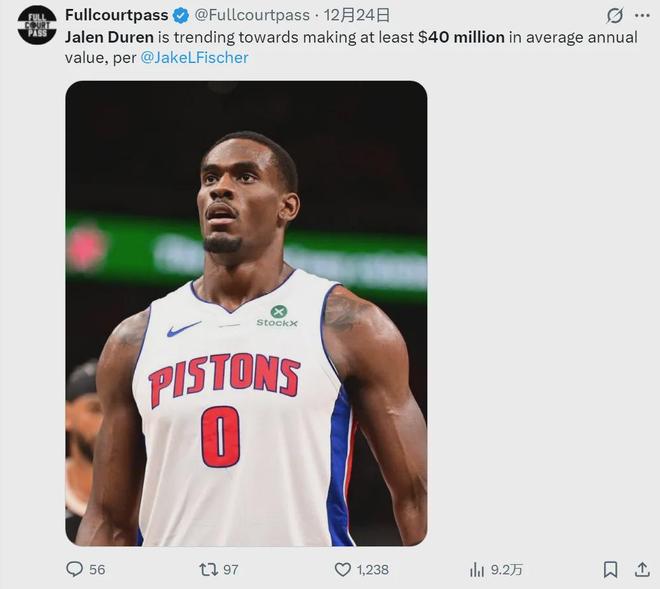Open the @Fullcourtpass handle link
660x589 pixels.
(x=251, y=15)
